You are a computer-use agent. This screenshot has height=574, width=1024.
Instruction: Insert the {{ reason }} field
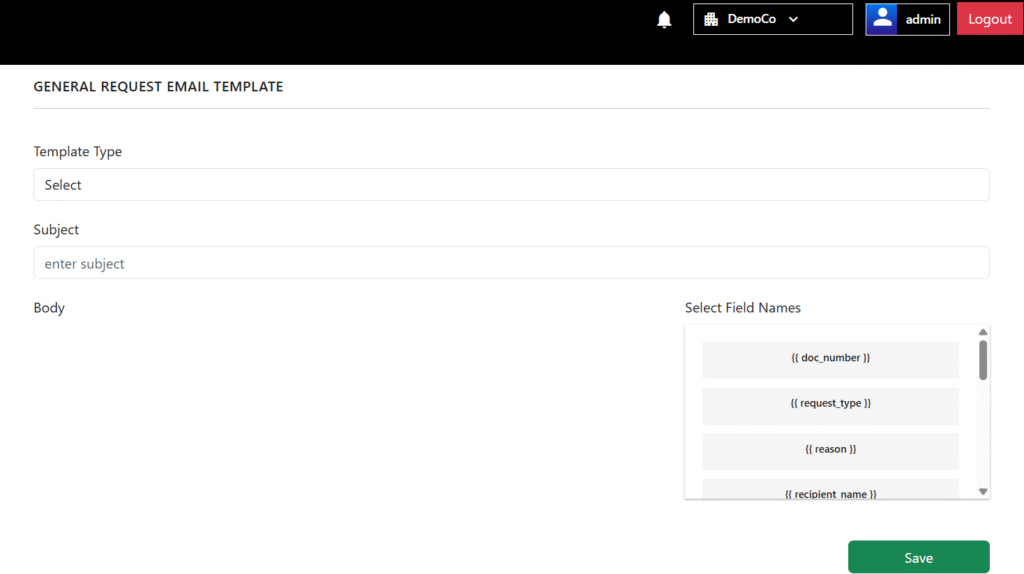pos(830,451)
